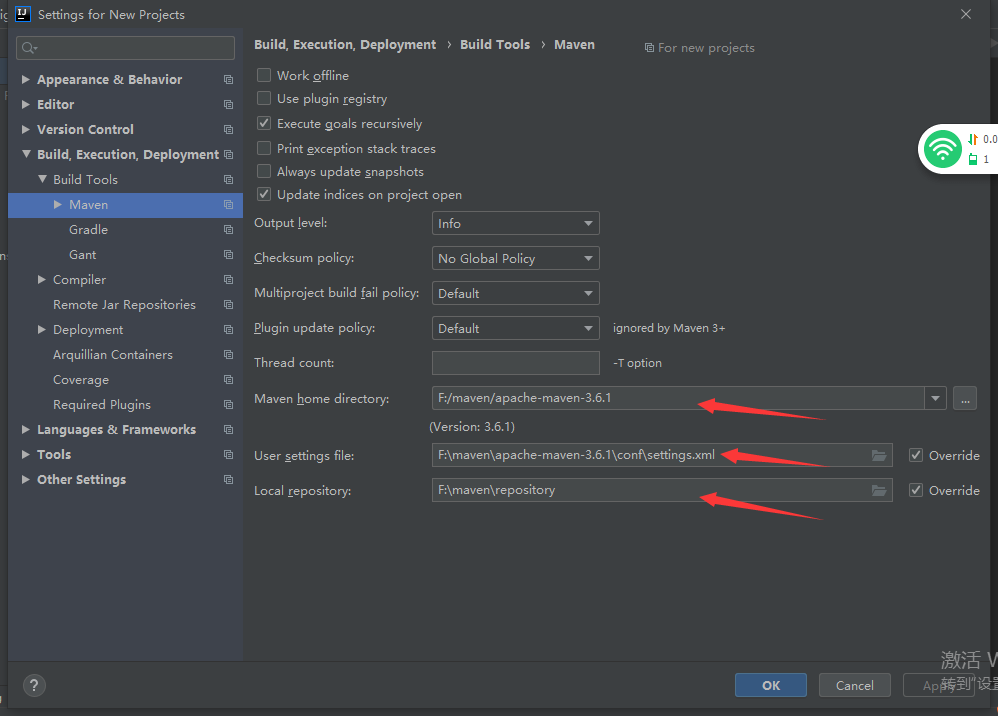Open the Plugin update policy dropdown
Image resolution: width=998 pixels, height=716 pixels.
click(516, 328)
